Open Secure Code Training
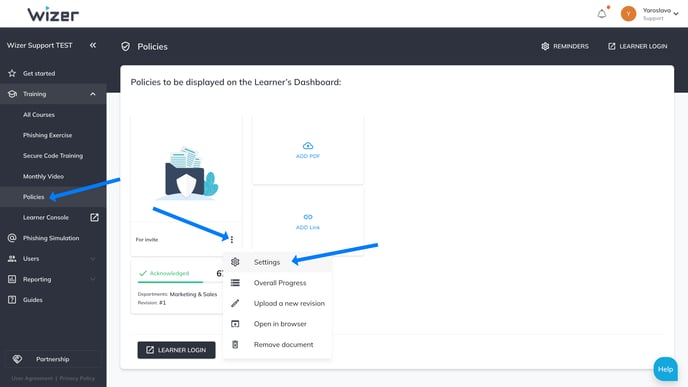The height and width of the screenshot is (387, 688). click(x=53, y=156)
